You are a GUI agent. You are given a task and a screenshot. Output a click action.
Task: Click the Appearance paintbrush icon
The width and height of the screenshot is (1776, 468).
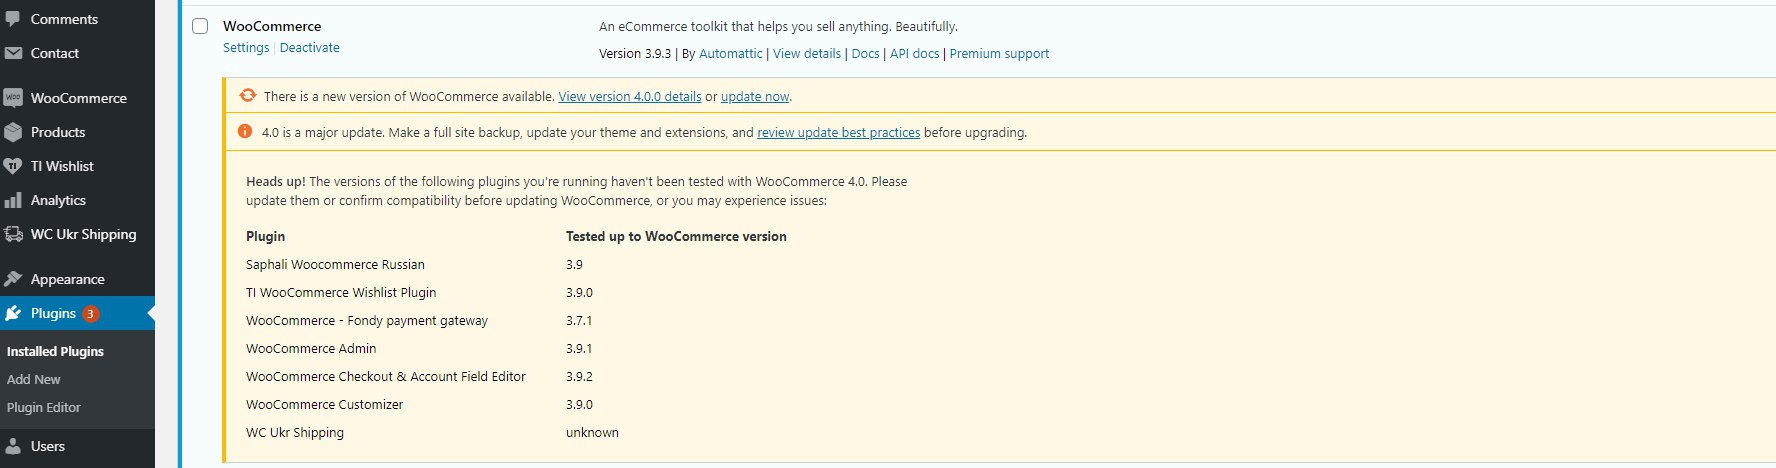point(13,279)
